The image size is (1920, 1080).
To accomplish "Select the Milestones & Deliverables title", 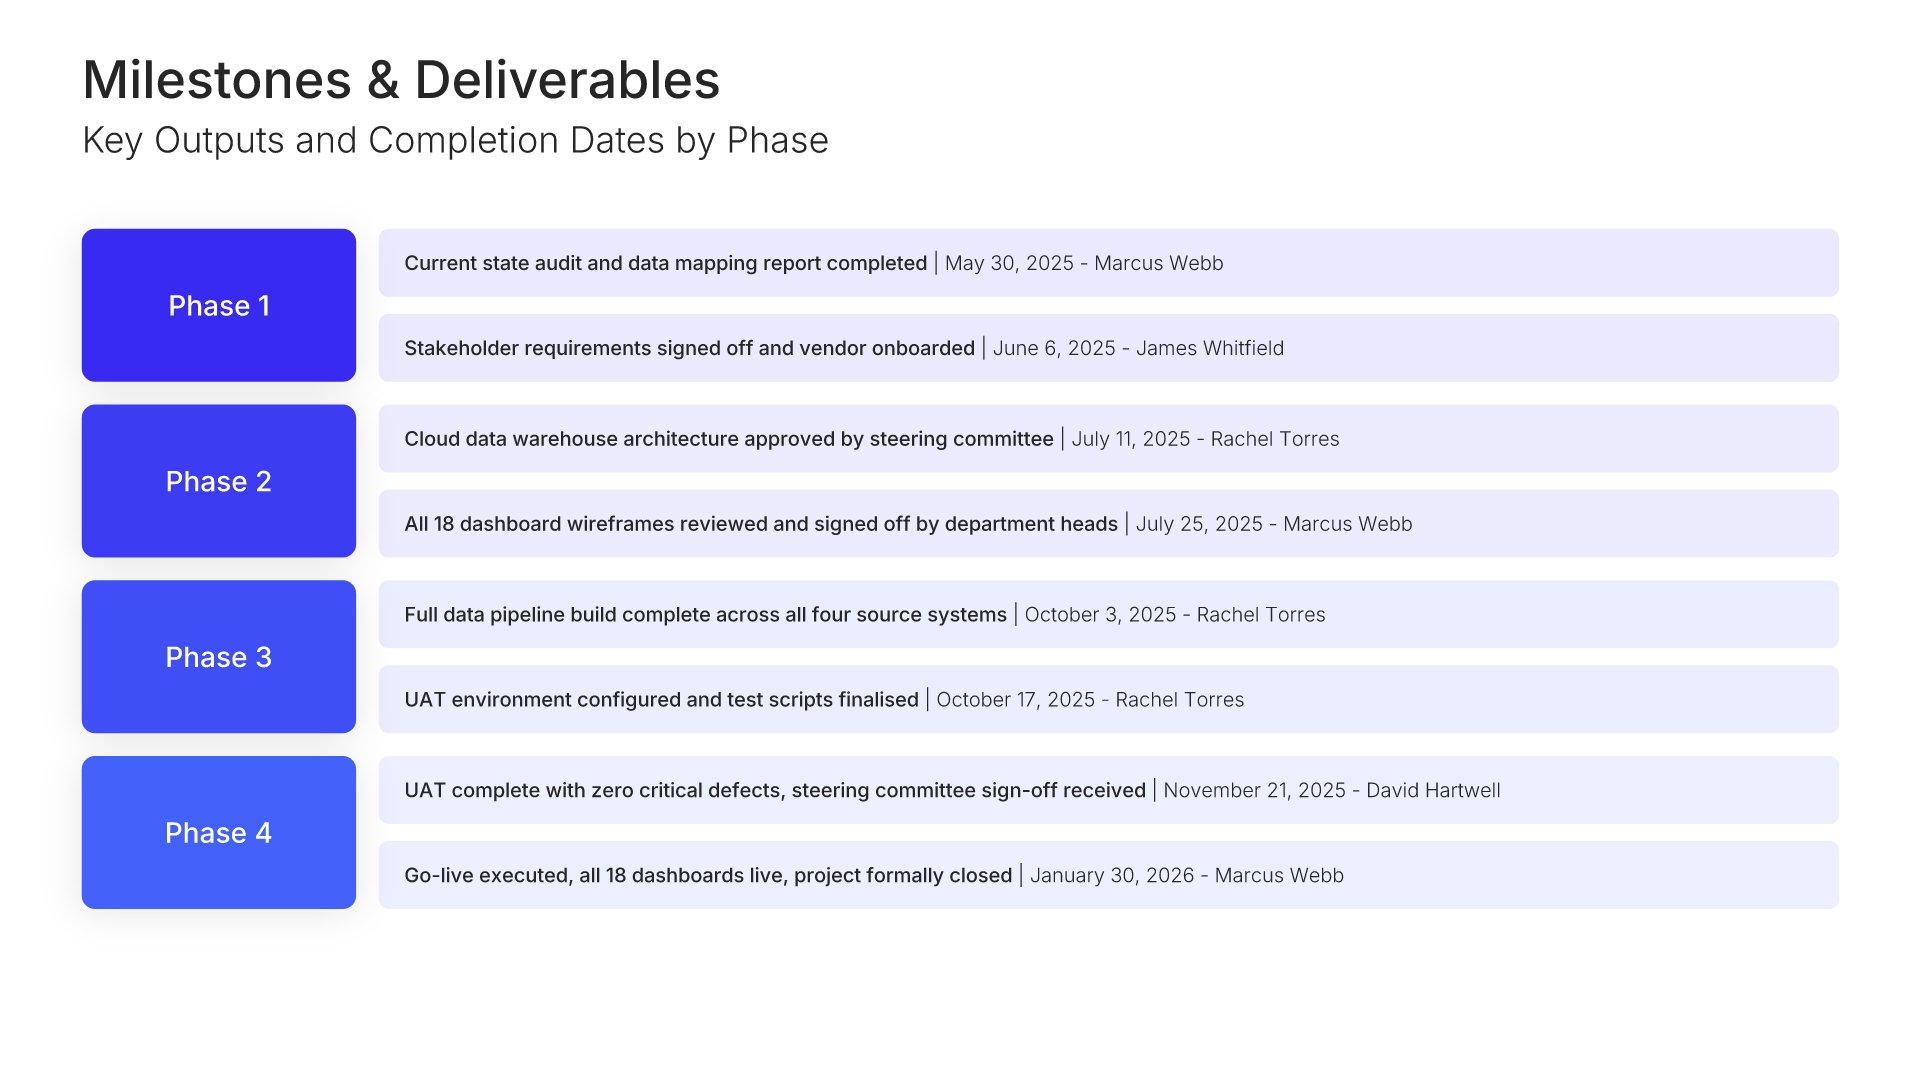I will point(401,80).
